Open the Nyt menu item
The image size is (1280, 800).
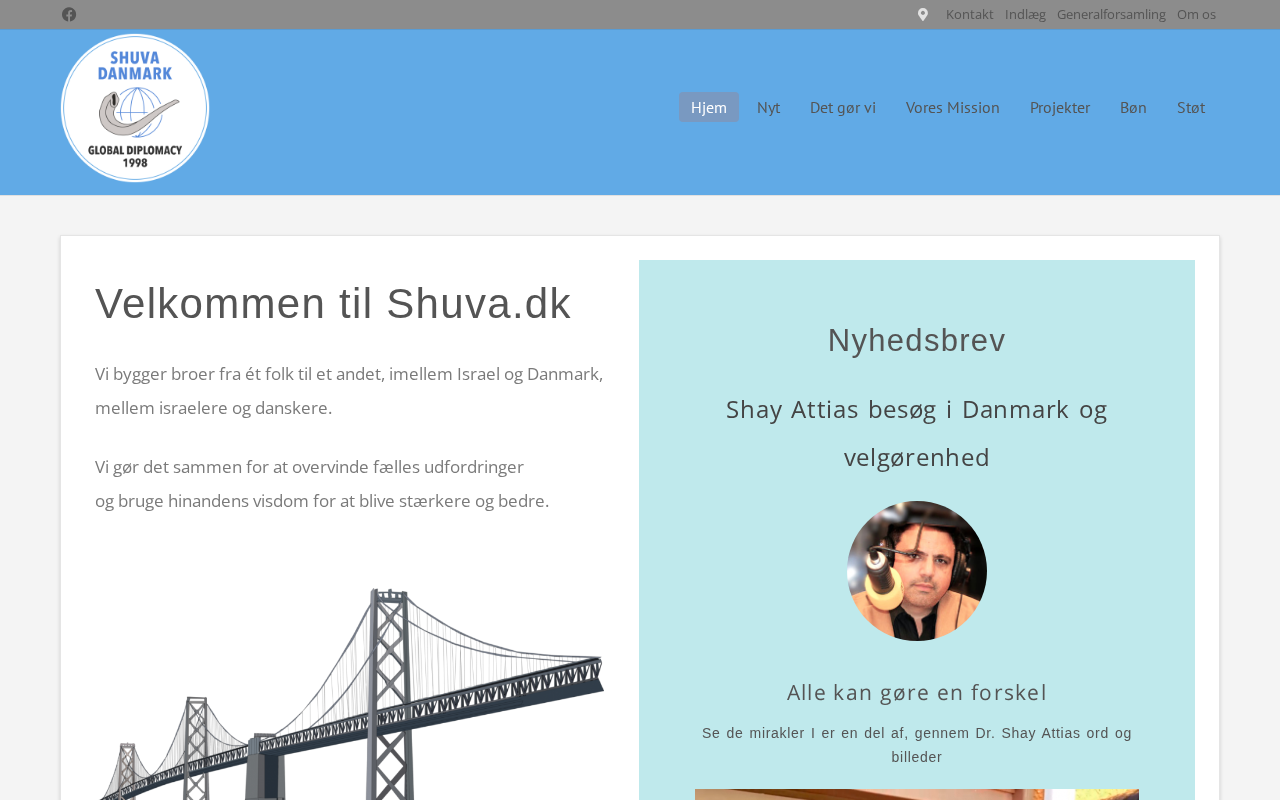point(768,107)
